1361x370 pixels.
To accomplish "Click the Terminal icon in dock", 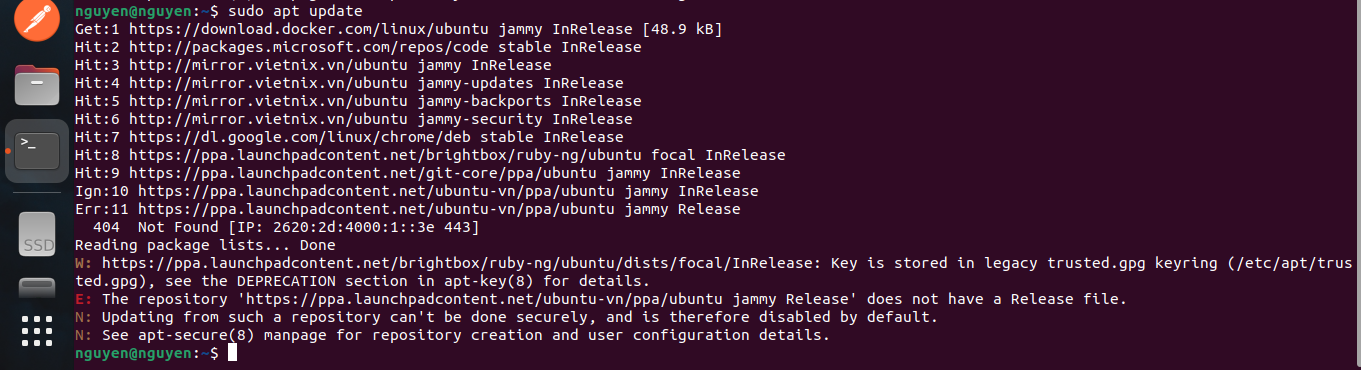I will 37,151.
